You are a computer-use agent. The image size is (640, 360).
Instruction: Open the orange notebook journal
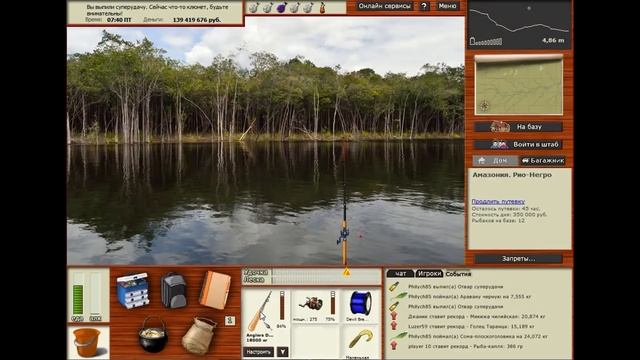click(x=215, y=290)
